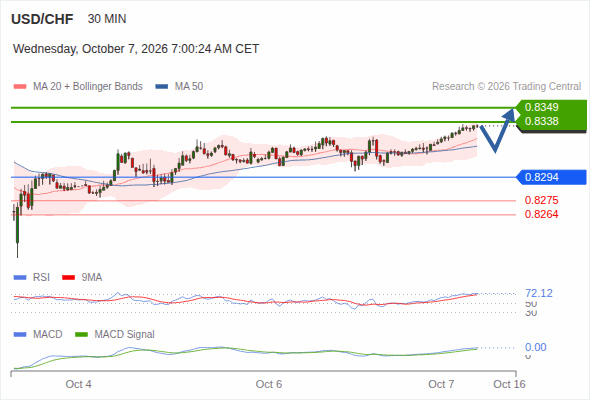This screenshot has height=400, width=590.
Task: Click the MA 20 + Bollinger Bands label
Action: tap(88, 87)
